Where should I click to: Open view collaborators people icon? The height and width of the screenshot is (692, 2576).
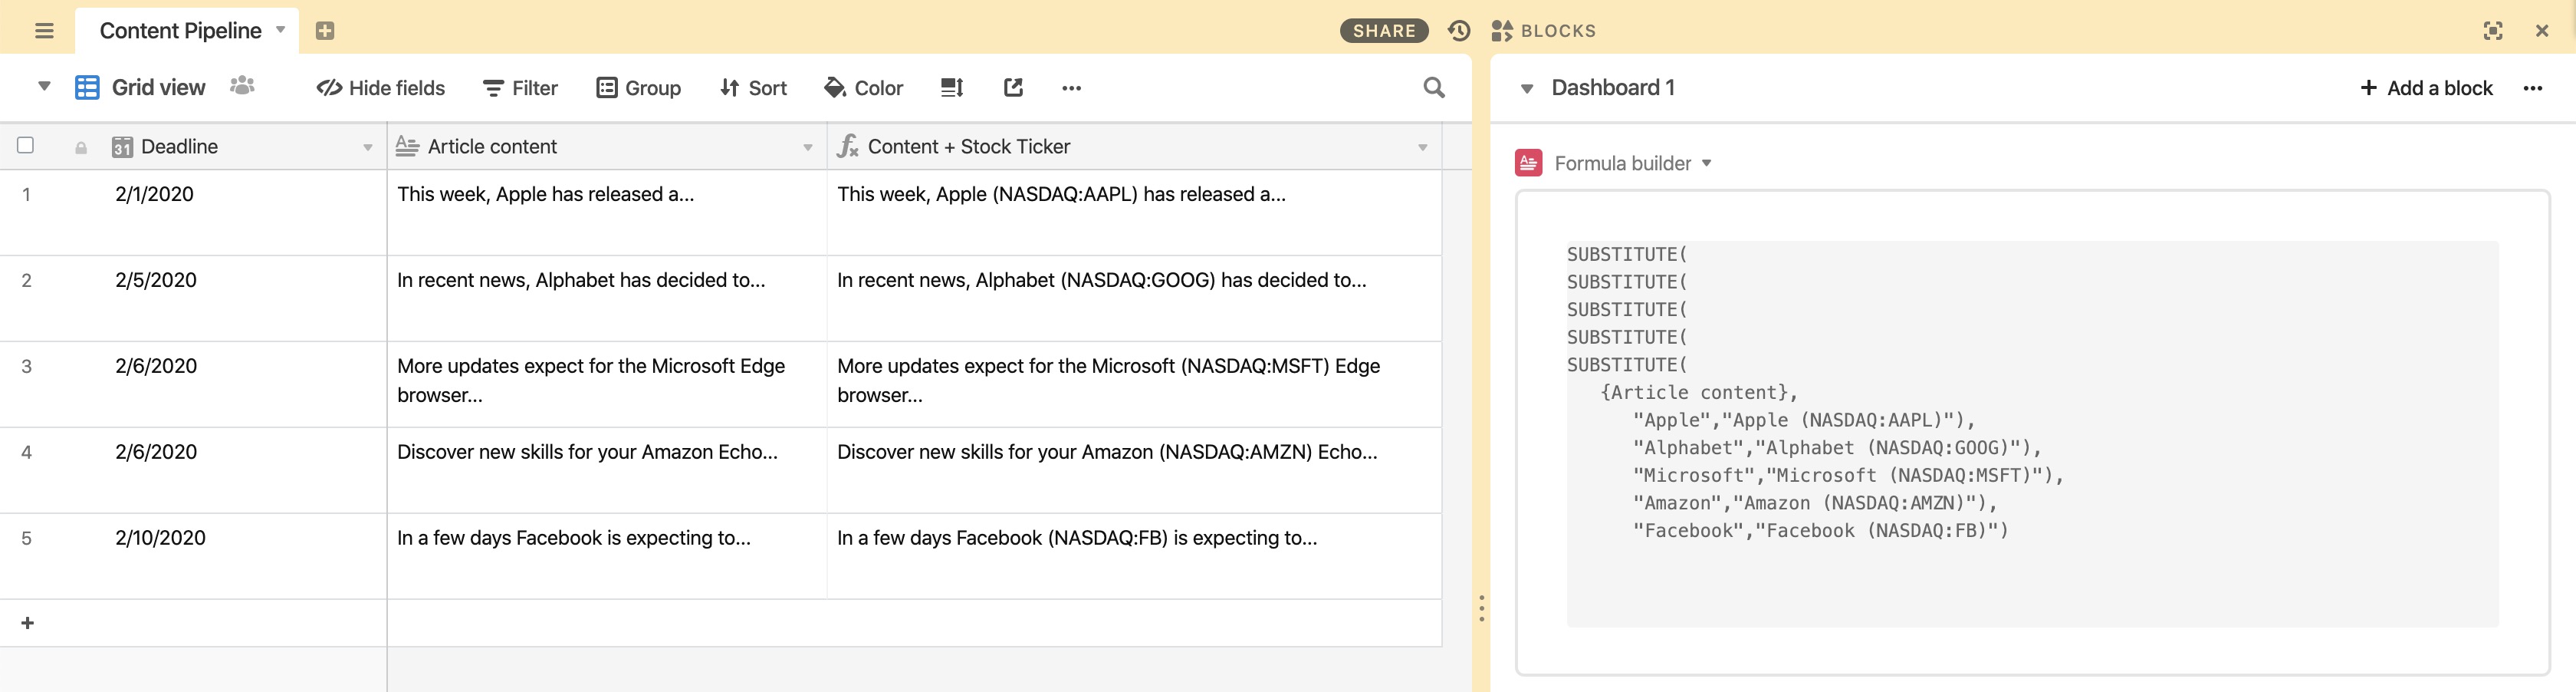coord(242,86)
